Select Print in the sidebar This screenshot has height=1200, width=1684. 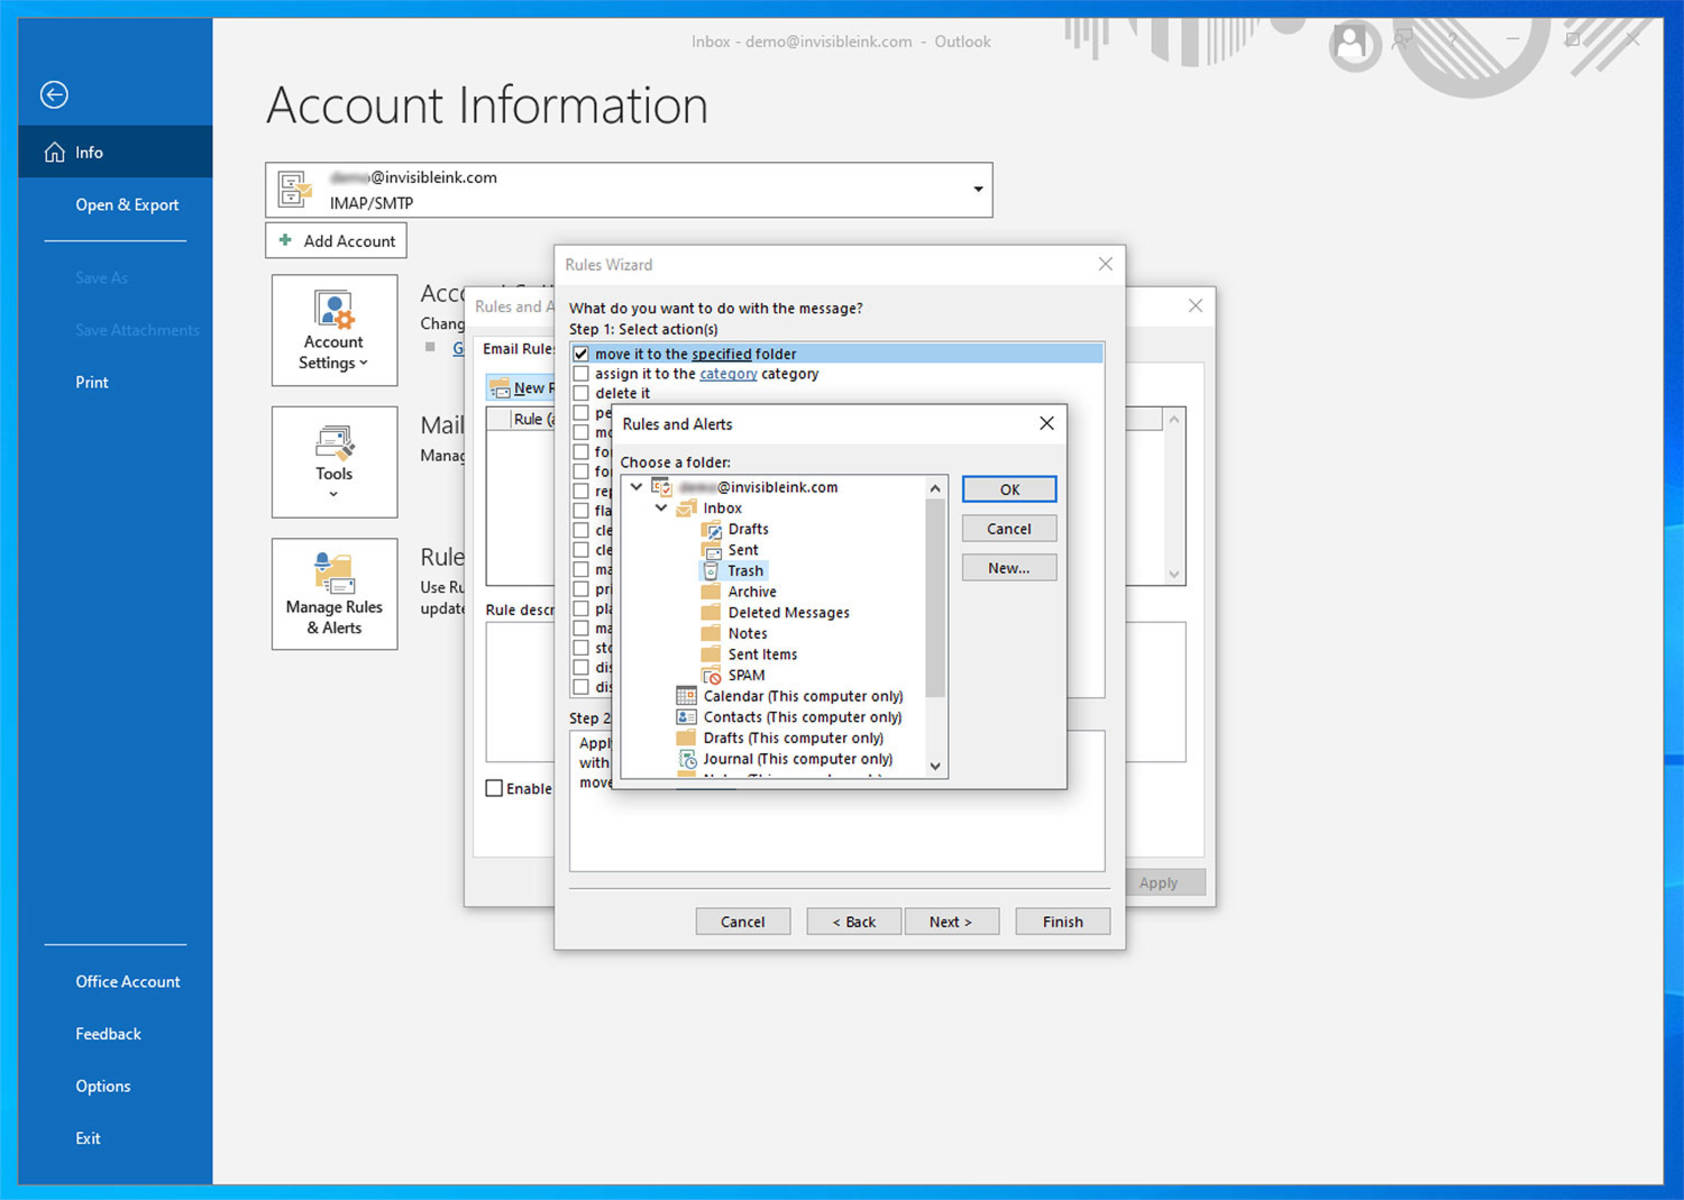92,382
